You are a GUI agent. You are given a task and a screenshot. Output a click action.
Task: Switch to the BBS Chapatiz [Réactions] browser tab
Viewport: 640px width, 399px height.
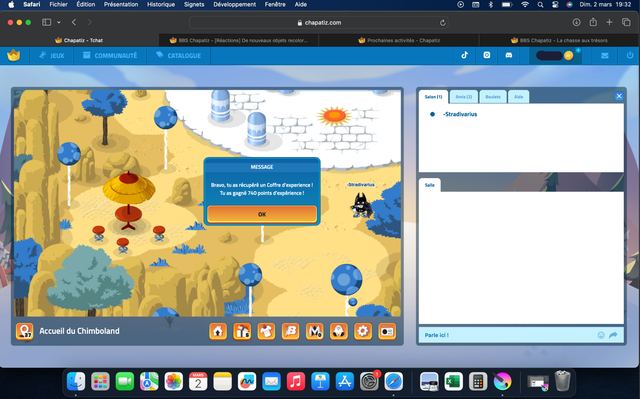coord(238,40)
